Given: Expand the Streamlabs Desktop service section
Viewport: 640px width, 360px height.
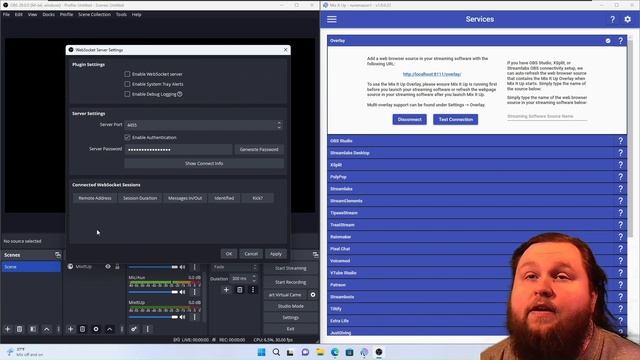Looking at the screenshot, I should (477, 153).
